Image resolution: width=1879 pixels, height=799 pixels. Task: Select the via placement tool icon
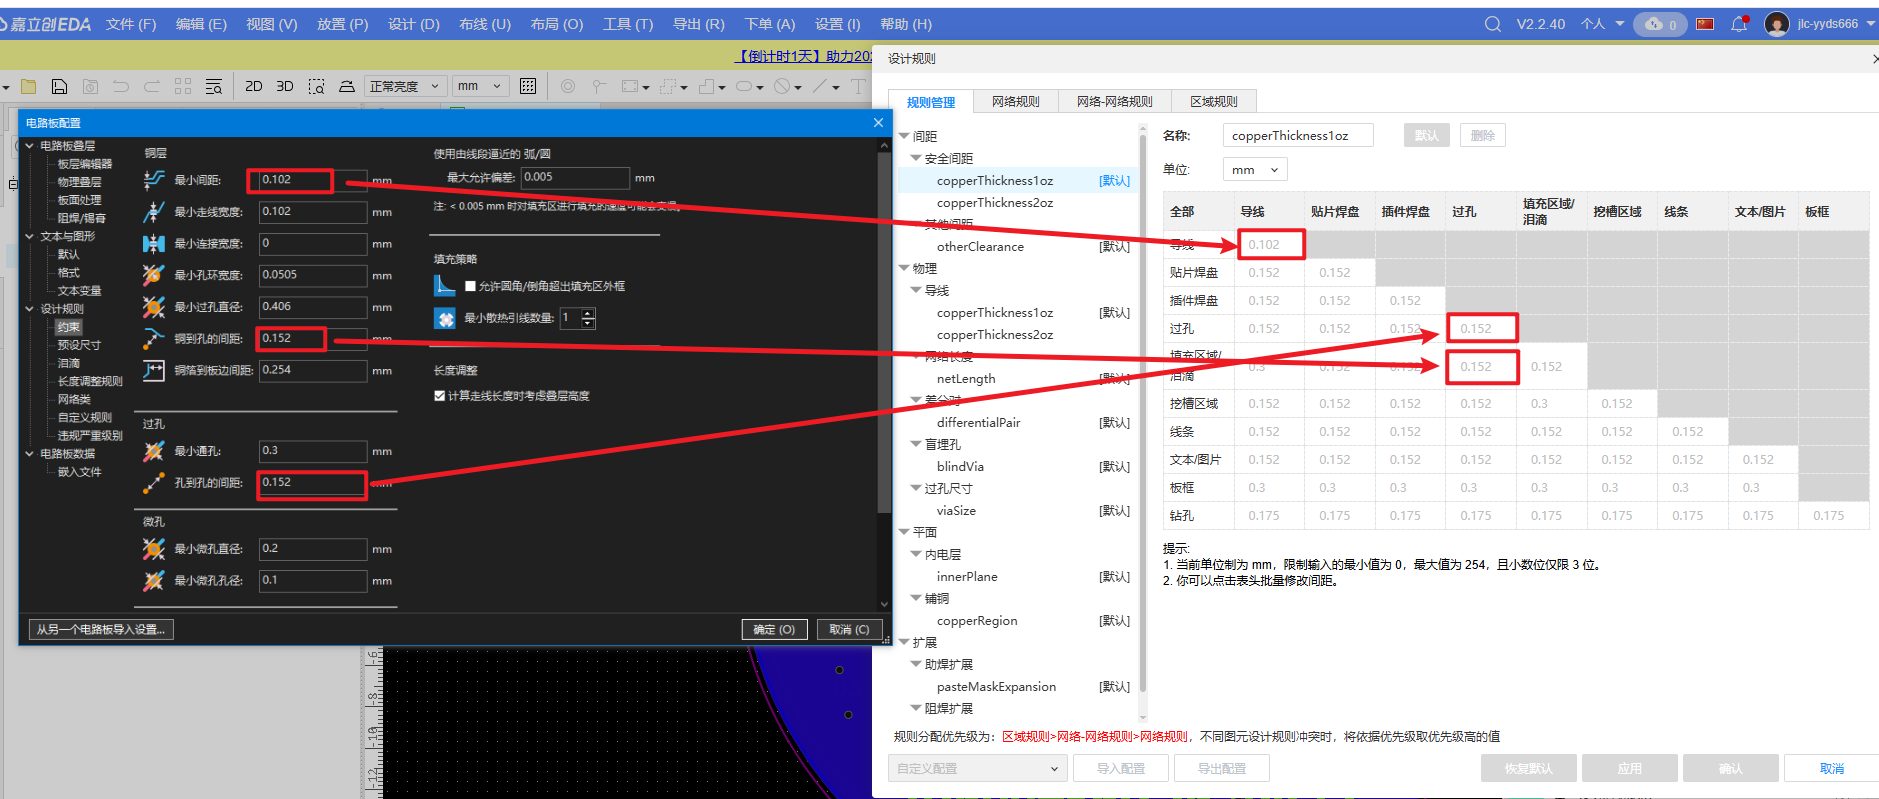coord(568,87)
